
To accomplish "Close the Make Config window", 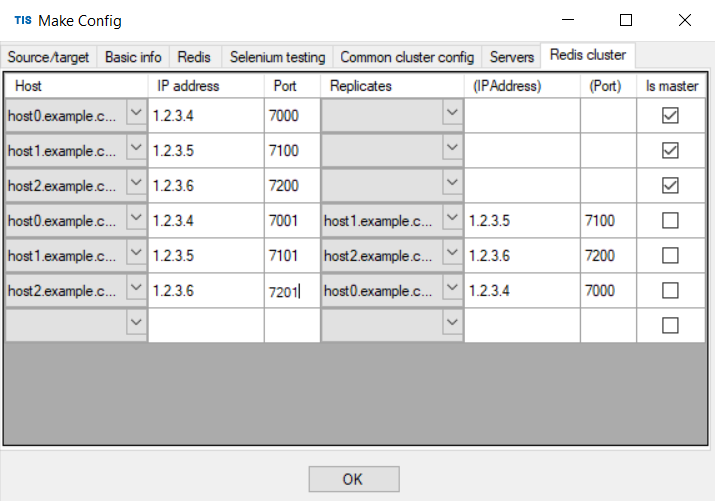I will tap(684, 20).
